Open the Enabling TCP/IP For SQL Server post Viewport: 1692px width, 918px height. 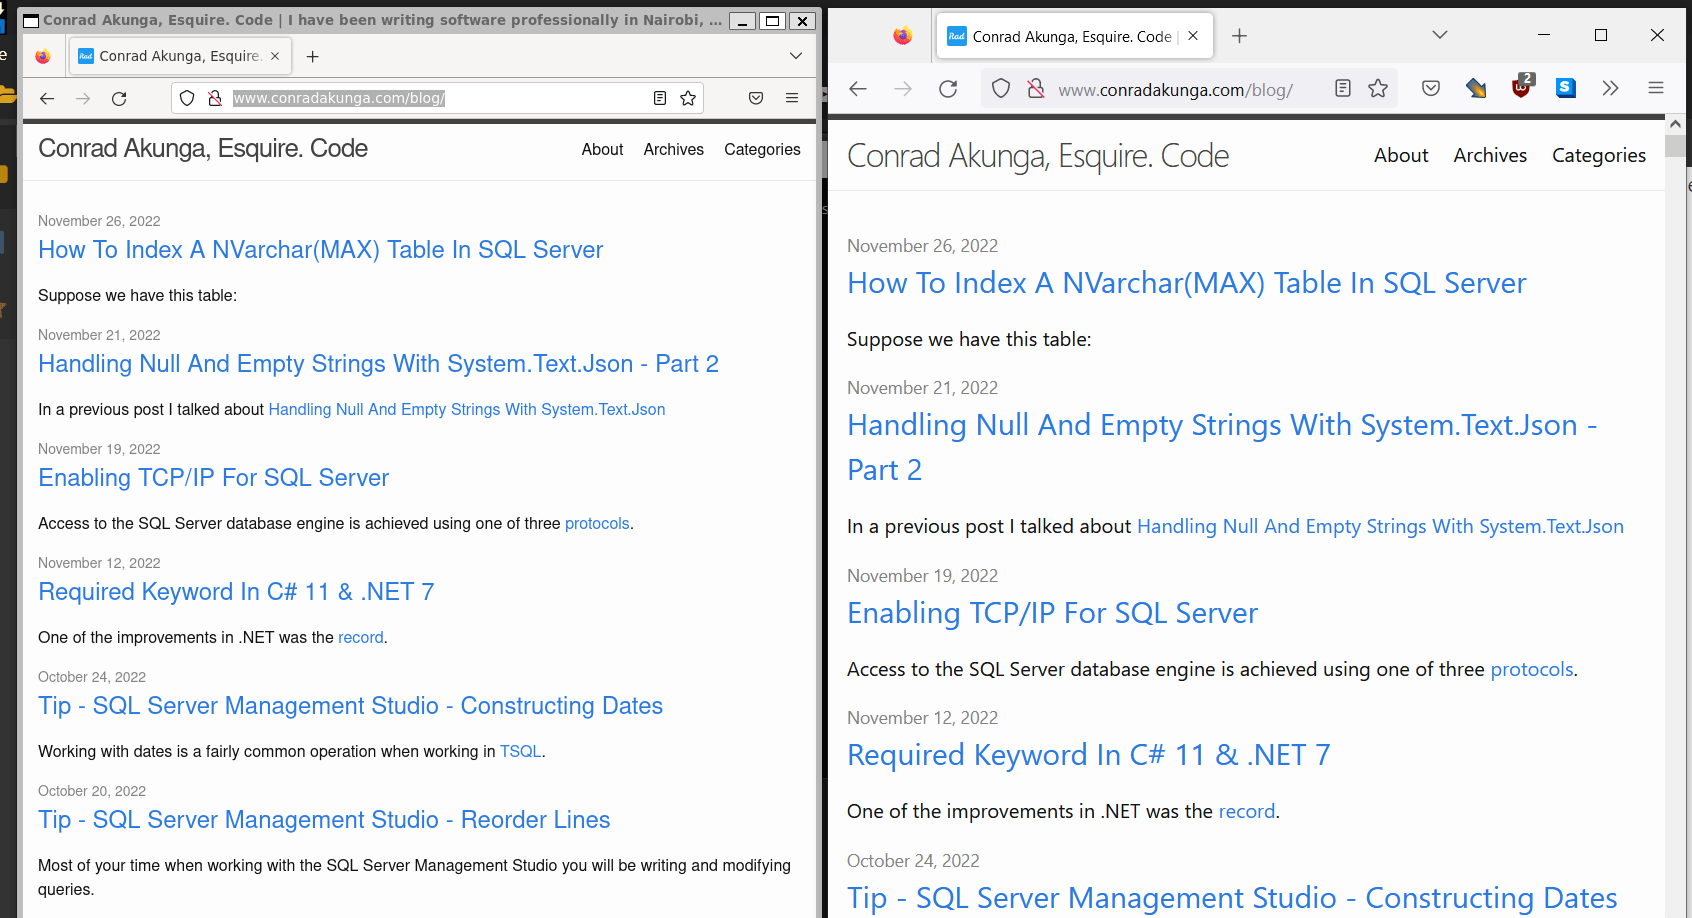[x=1052, y=613]
